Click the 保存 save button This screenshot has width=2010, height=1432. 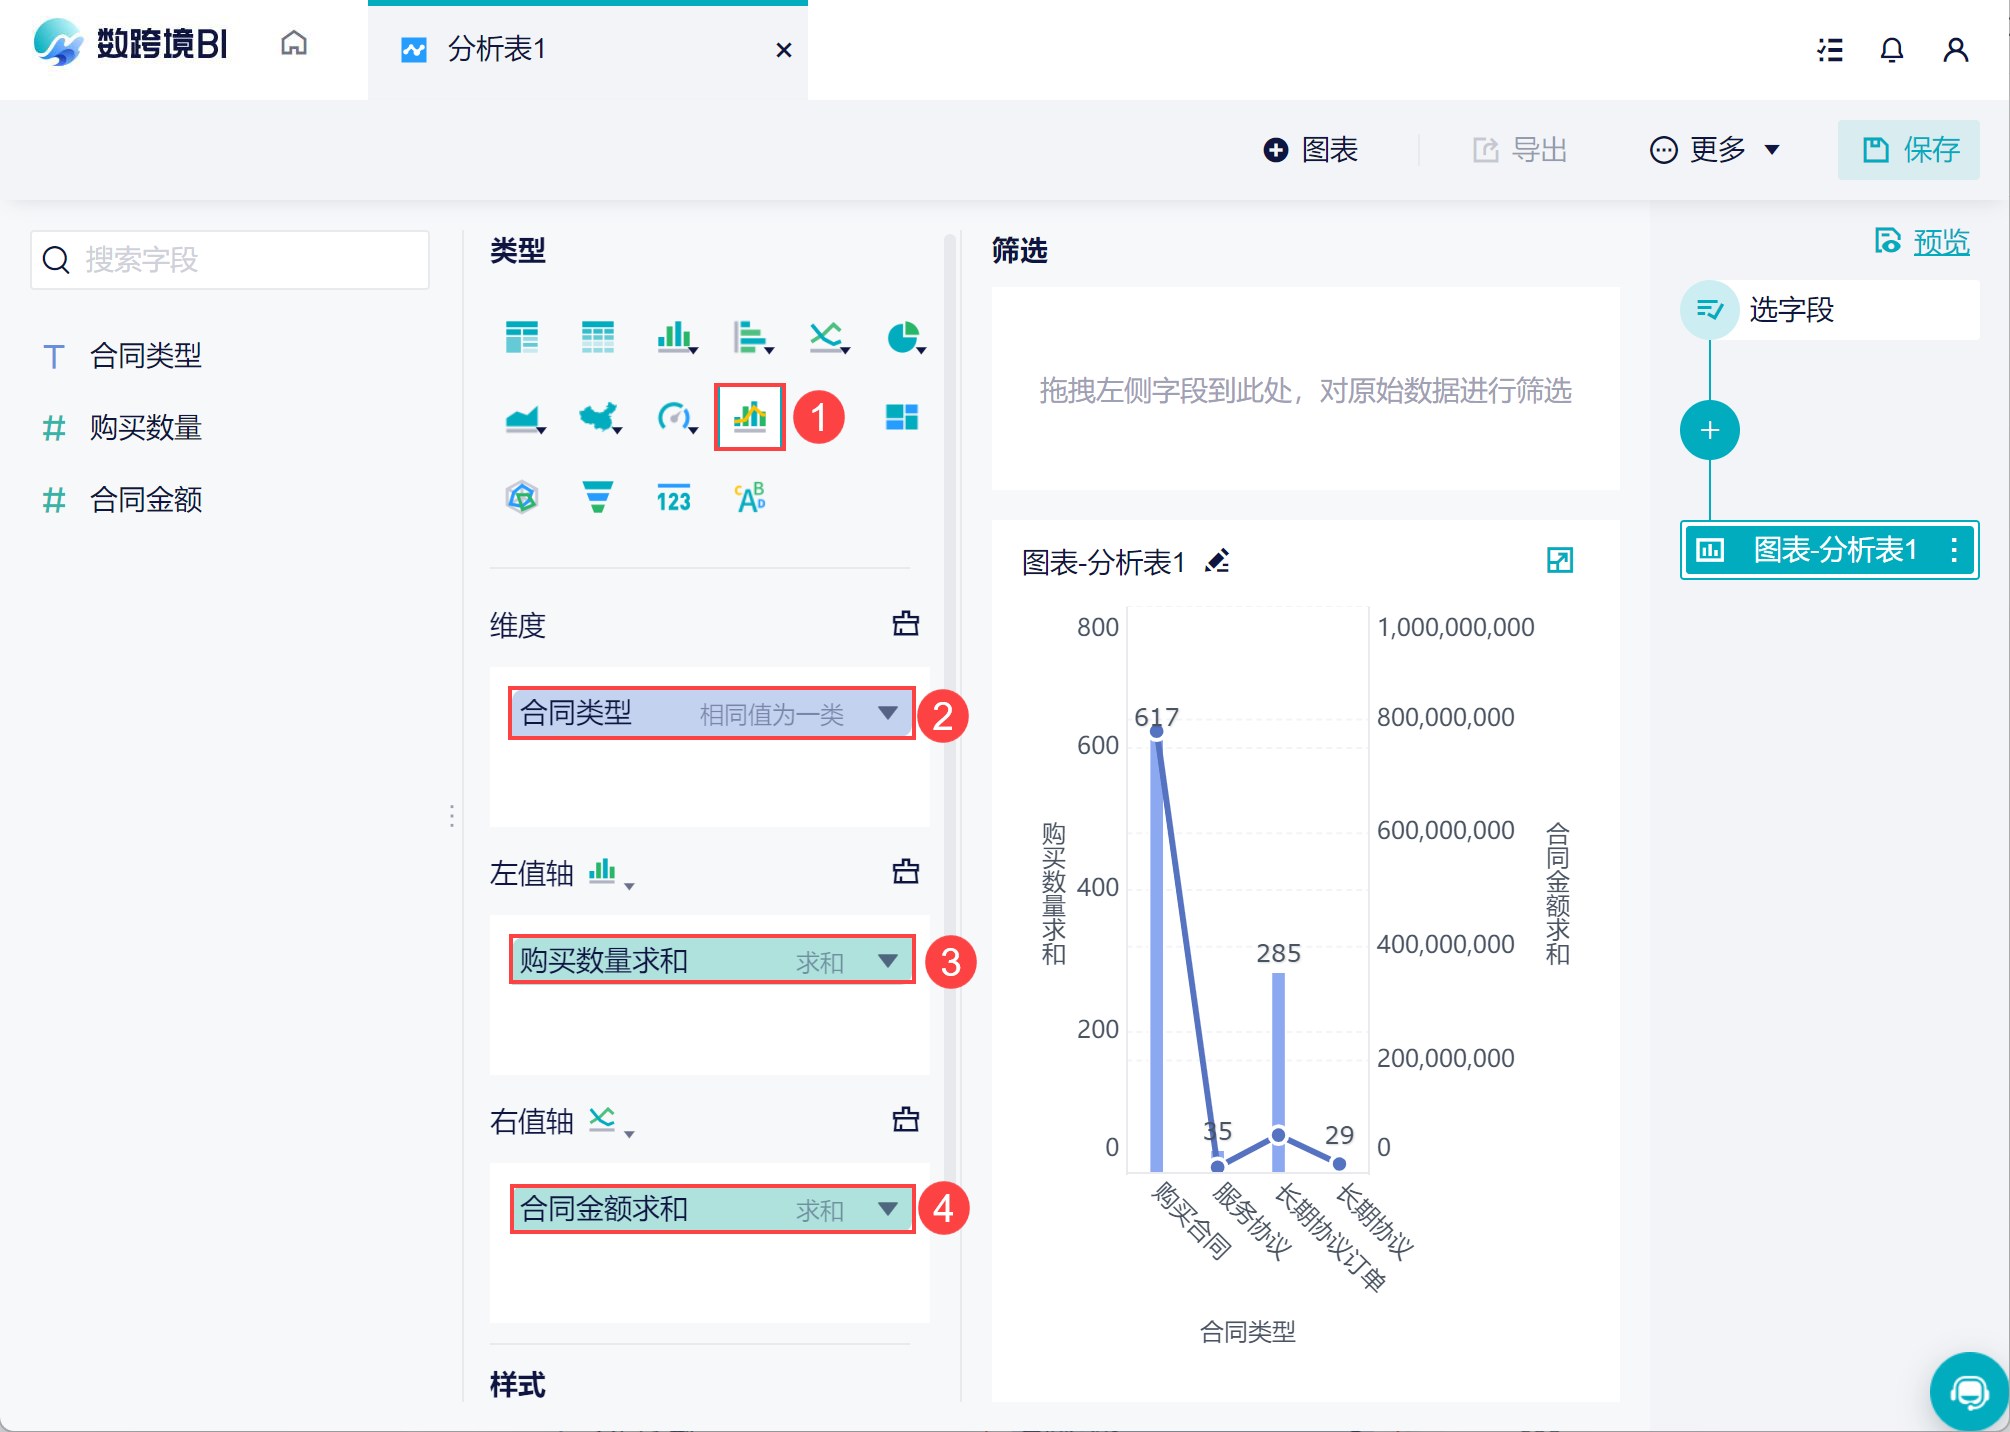1908,150
